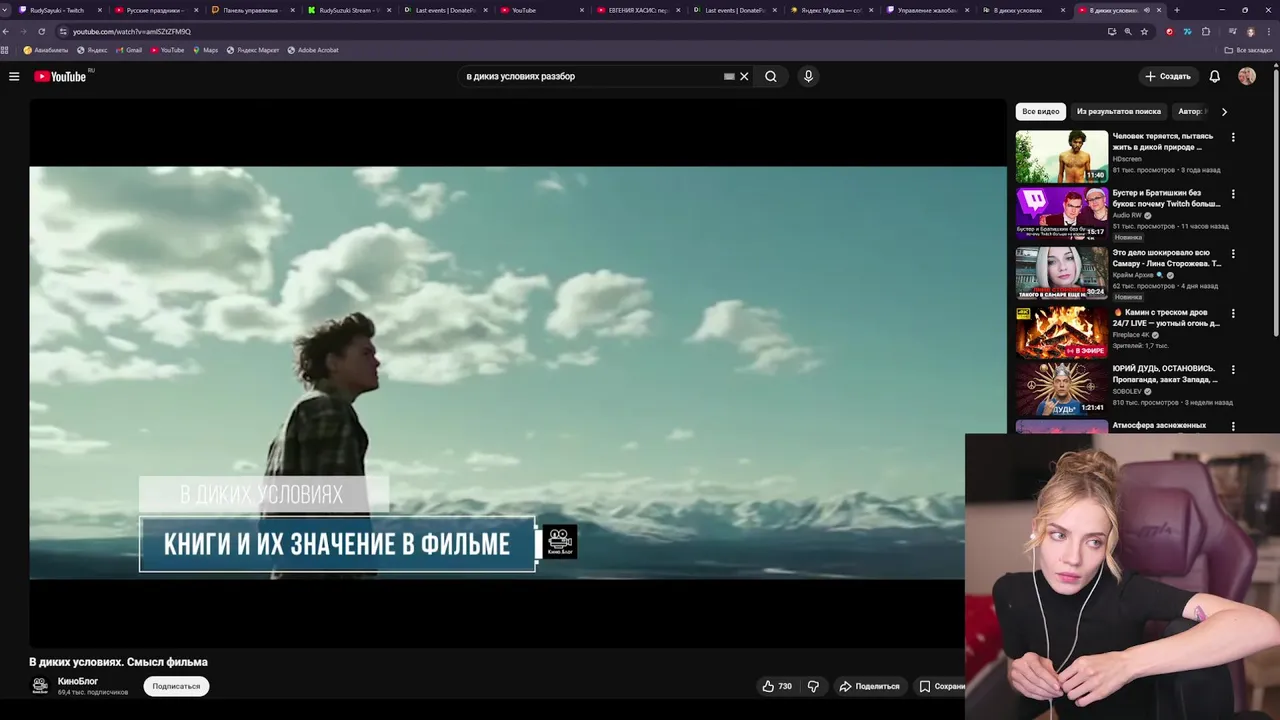Screen dimensions: 1280x720
Task: Submit search with magnifier button
Action: pyautogui.click(x=771, y=76)
